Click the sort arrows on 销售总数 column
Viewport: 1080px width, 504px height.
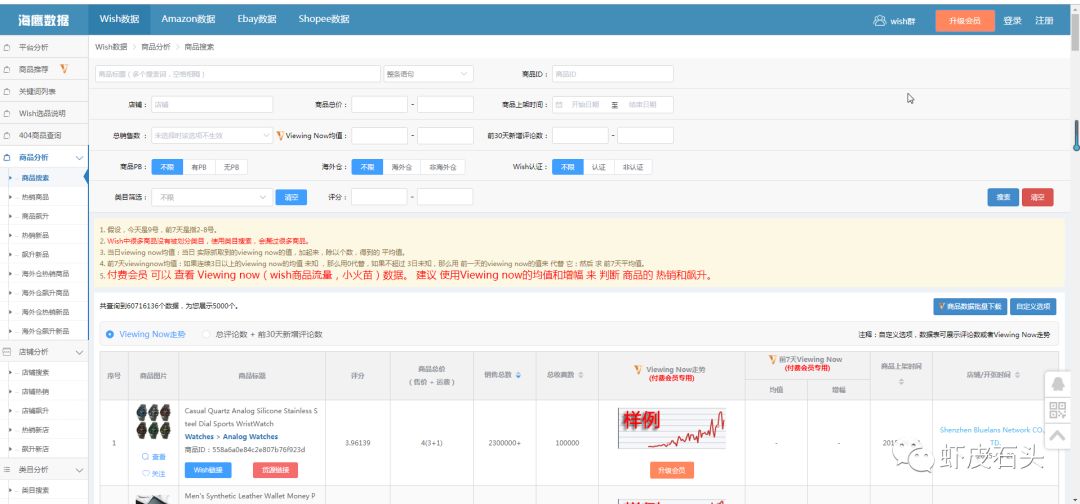518,375
